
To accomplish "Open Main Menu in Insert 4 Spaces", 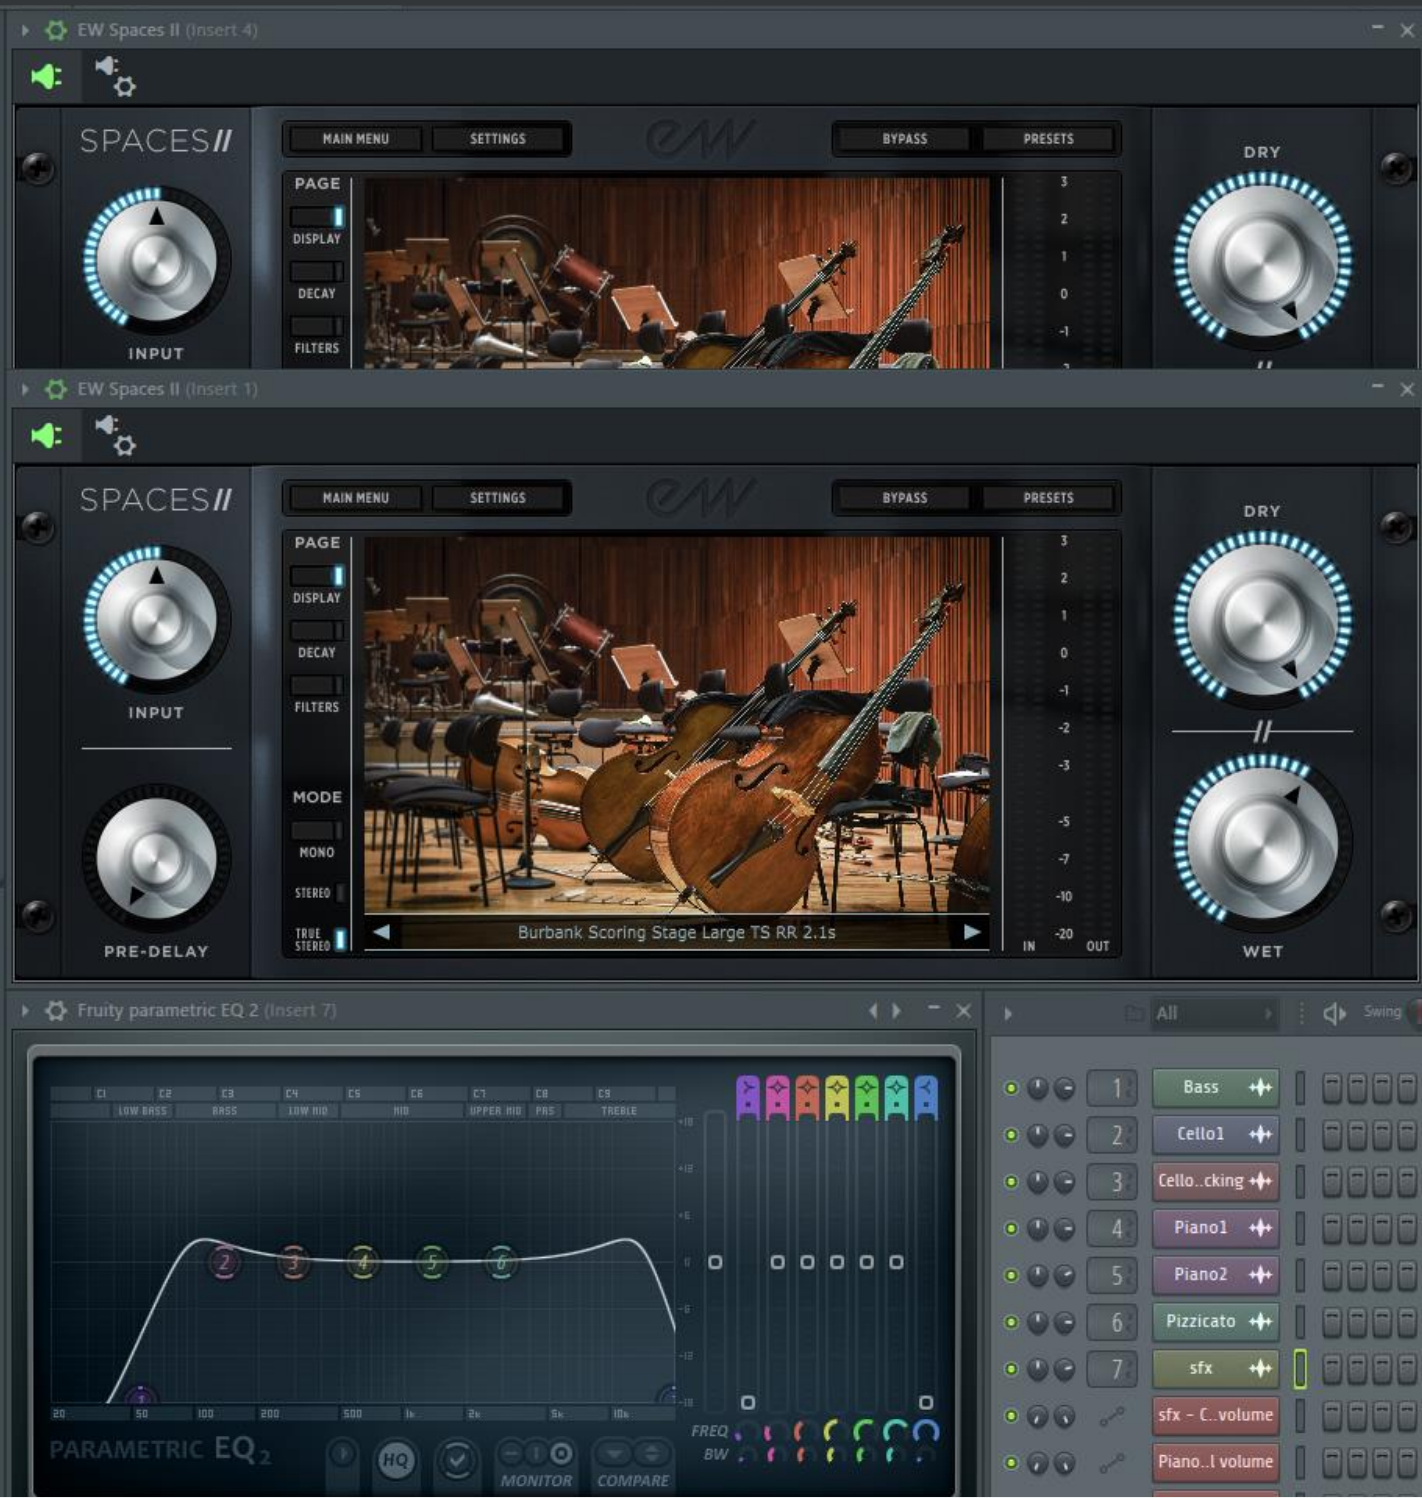I will [x=355, y=139].
